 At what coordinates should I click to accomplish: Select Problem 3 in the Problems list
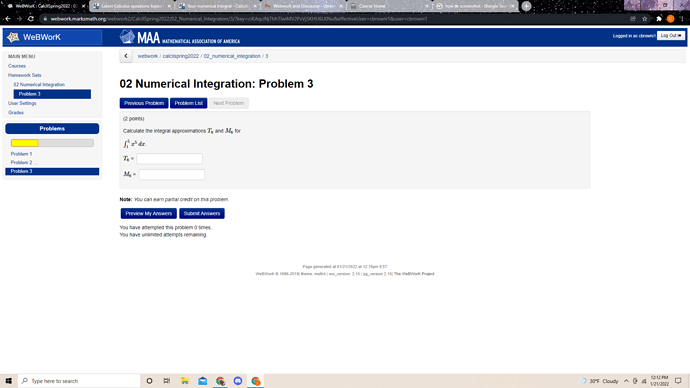click(52, 172)
